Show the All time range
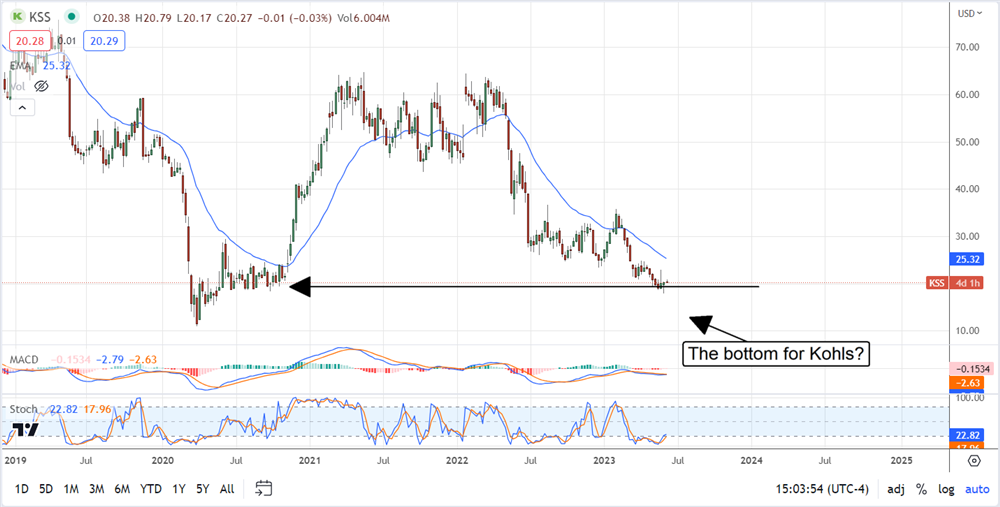 pos(227,489)
